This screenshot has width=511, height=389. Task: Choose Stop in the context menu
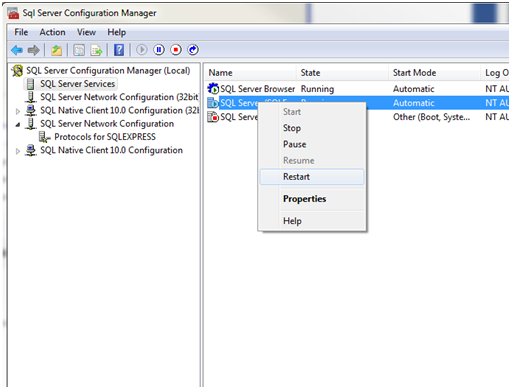312,128
